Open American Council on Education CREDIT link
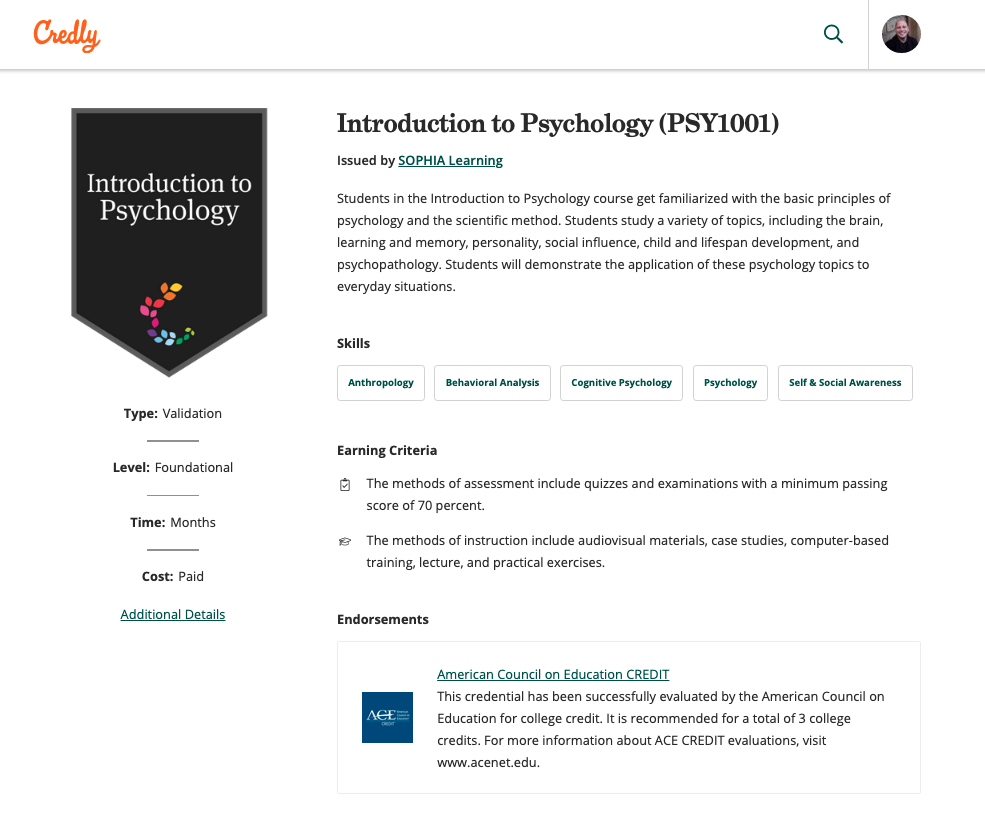Screen dimensions: 985x820 pyautogui.click(x=553, y=674)
